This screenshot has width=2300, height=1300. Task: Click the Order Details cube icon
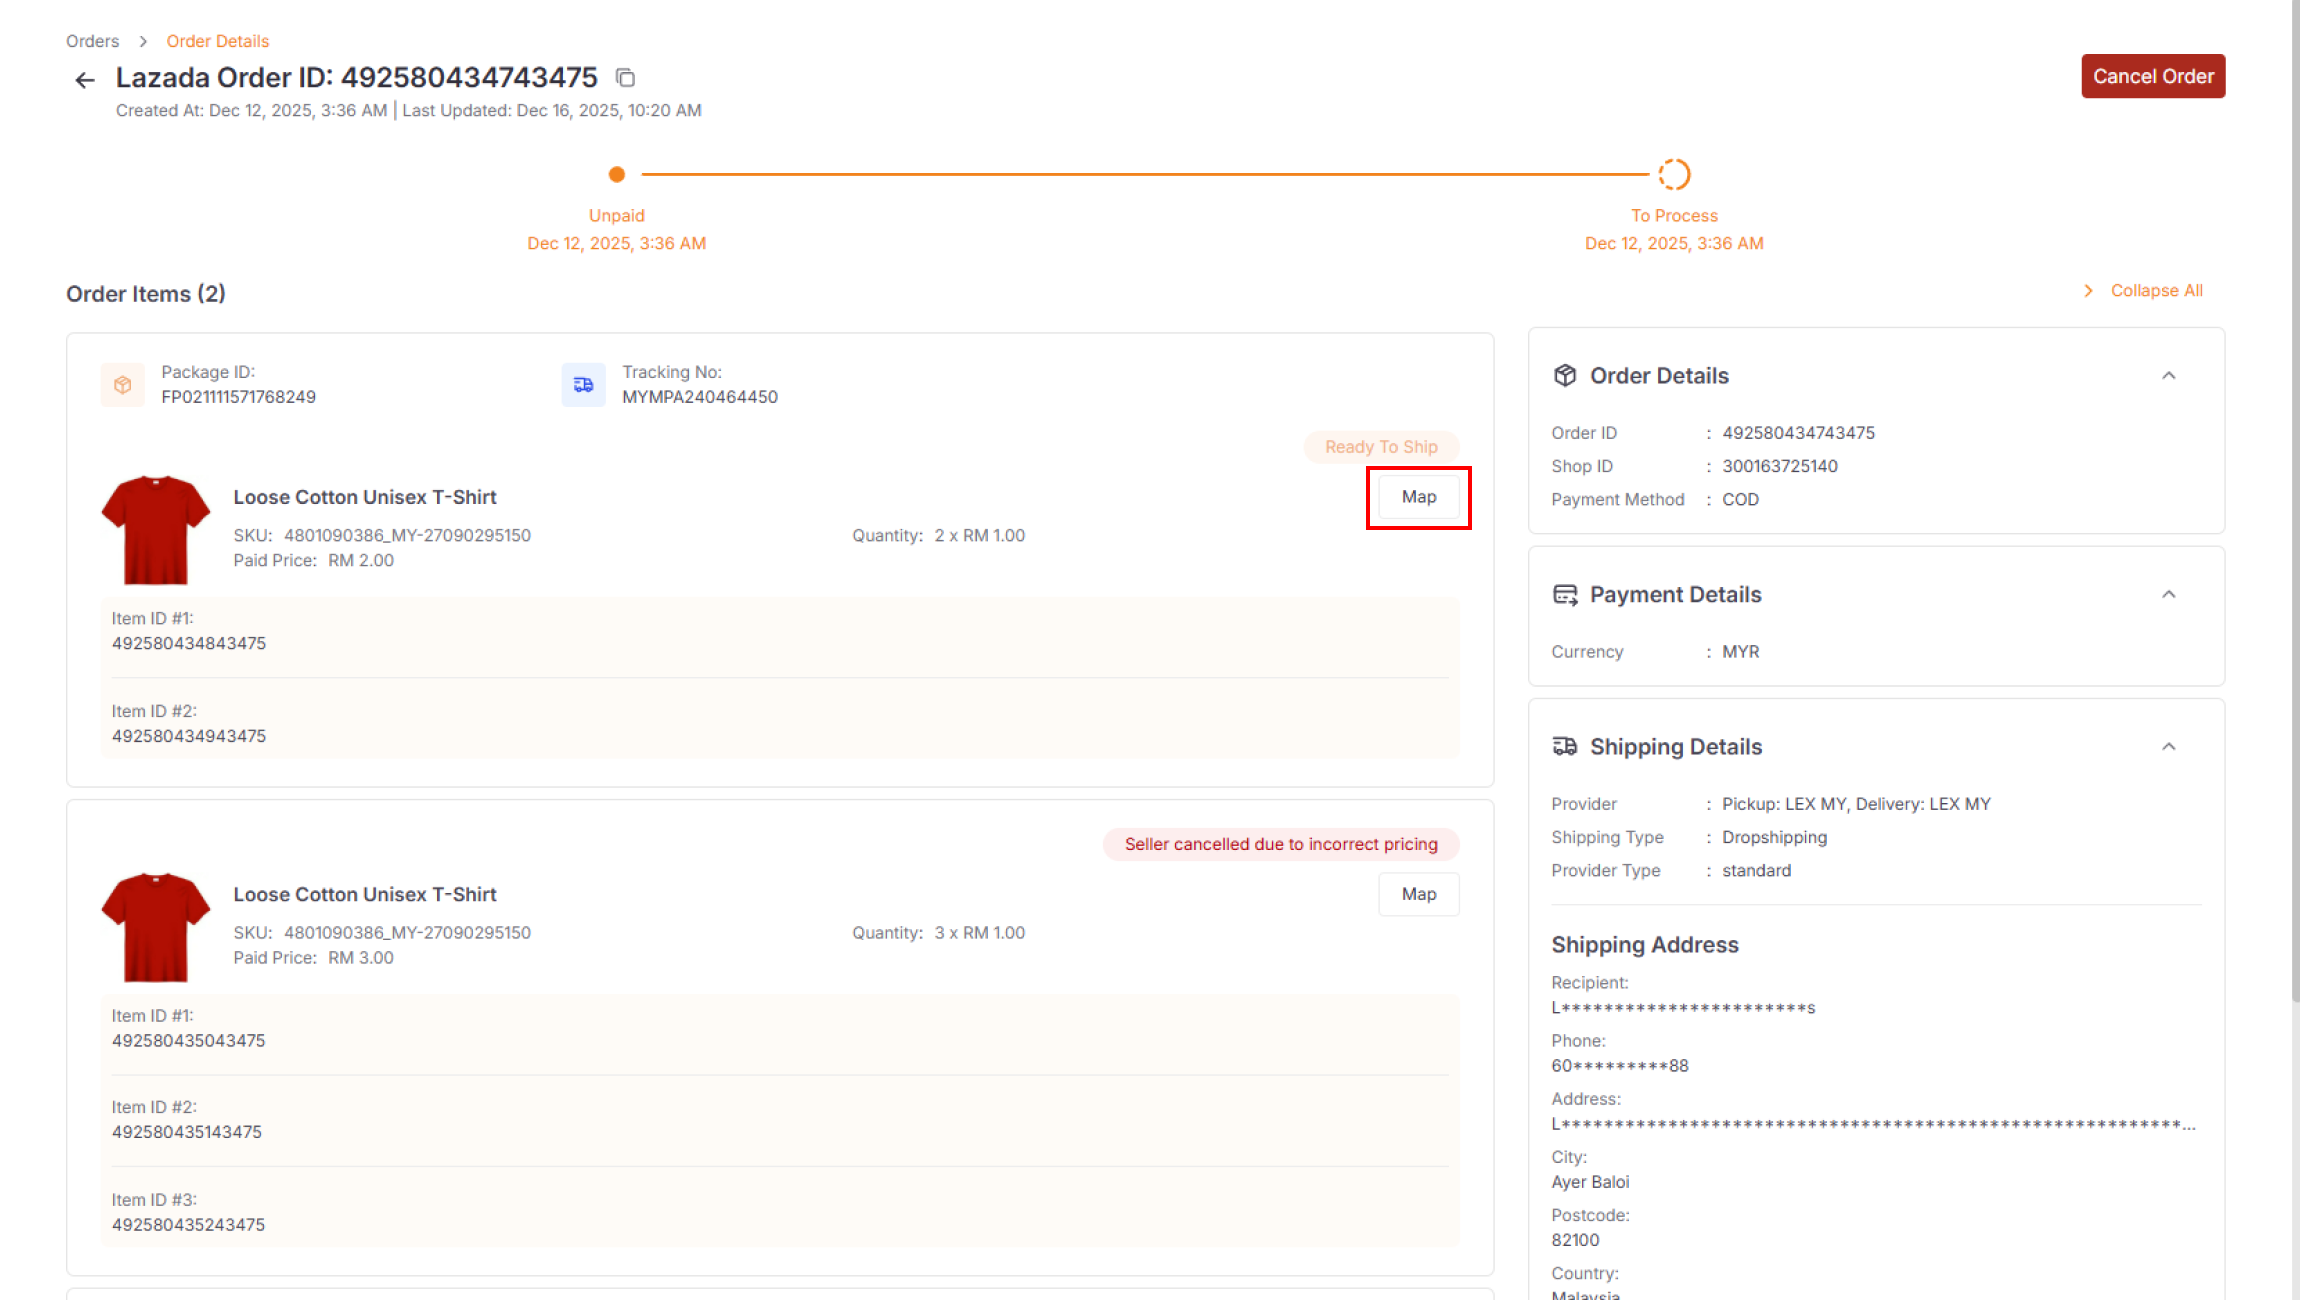tap(1565, 376)
